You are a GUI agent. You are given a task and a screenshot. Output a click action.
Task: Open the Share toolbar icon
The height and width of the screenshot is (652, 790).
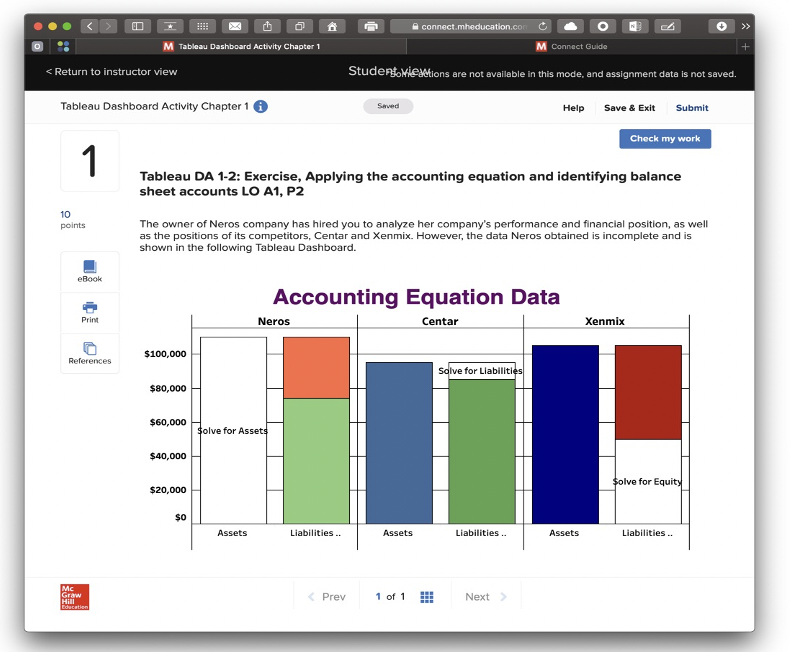pyautogui.click(x=268, y=26)
